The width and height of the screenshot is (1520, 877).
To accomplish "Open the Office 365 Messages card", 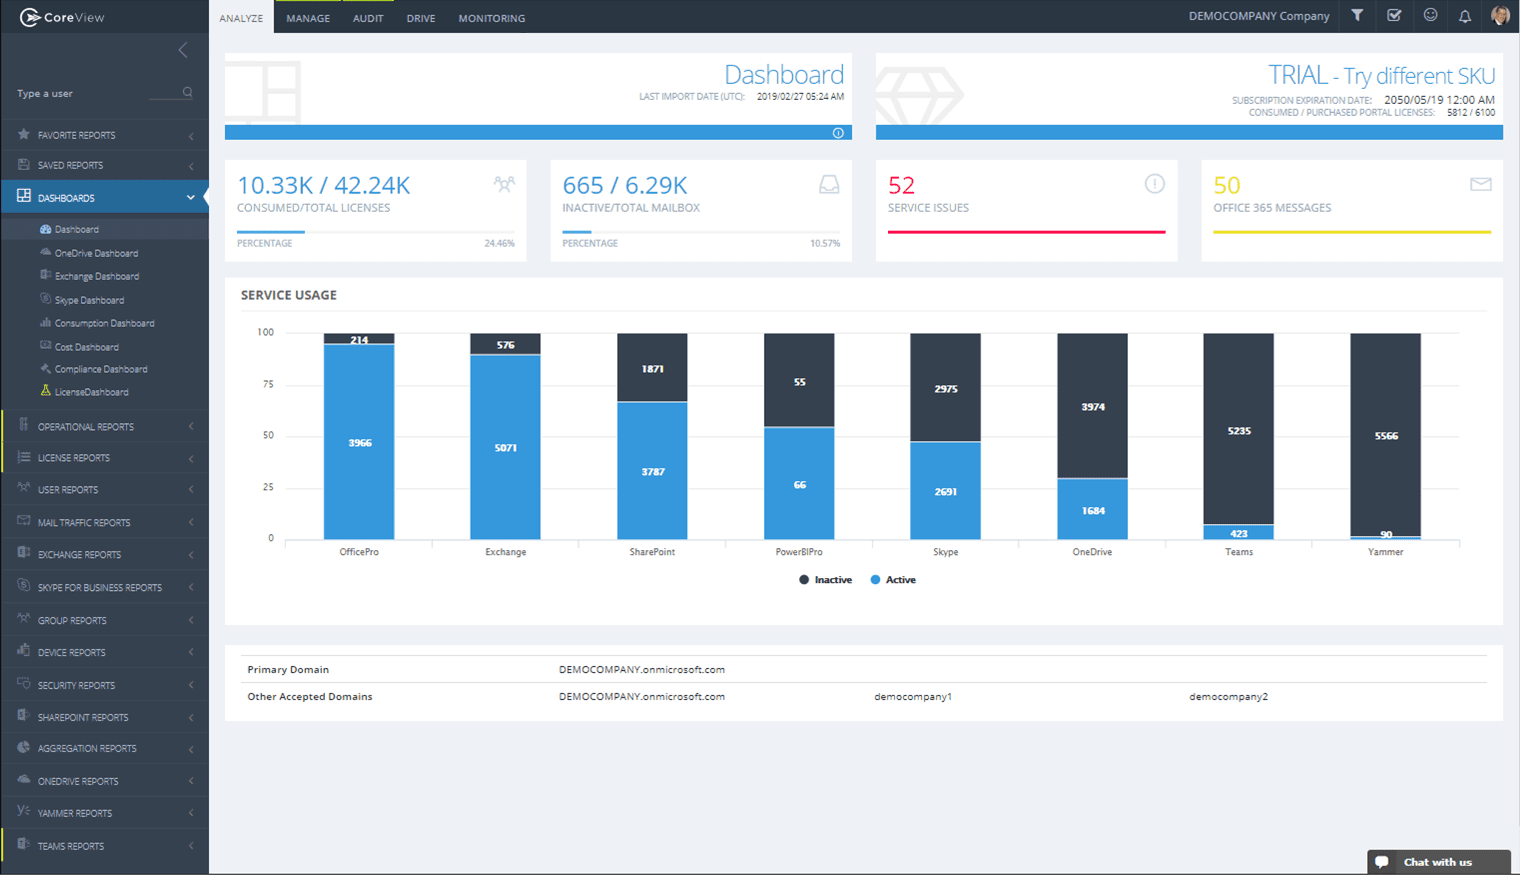I will pyautogui.click(x=1352, y=211).
